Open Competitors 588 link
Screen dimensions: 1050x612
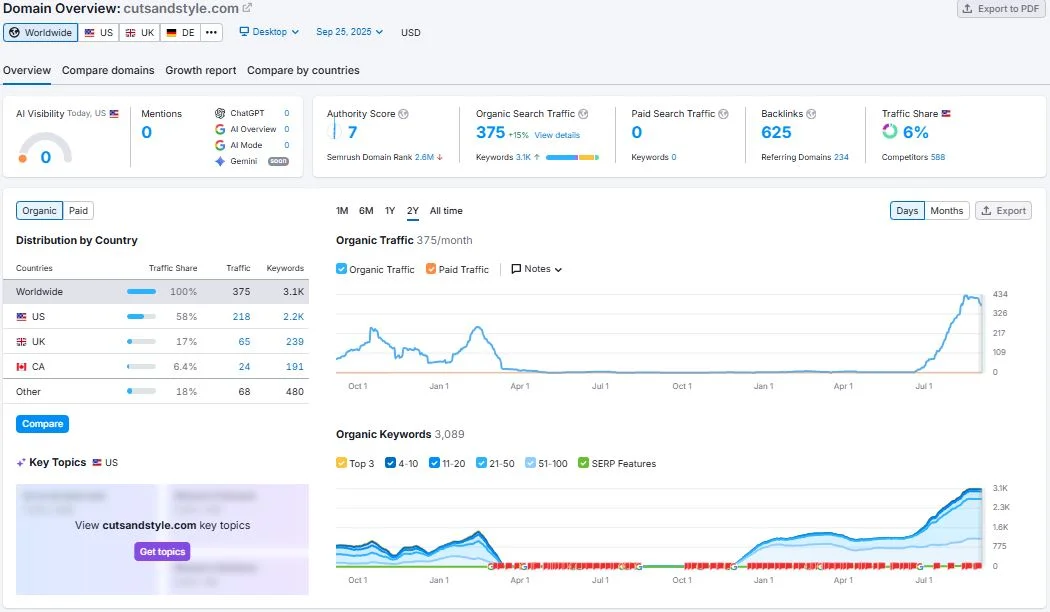coord(938,157)
